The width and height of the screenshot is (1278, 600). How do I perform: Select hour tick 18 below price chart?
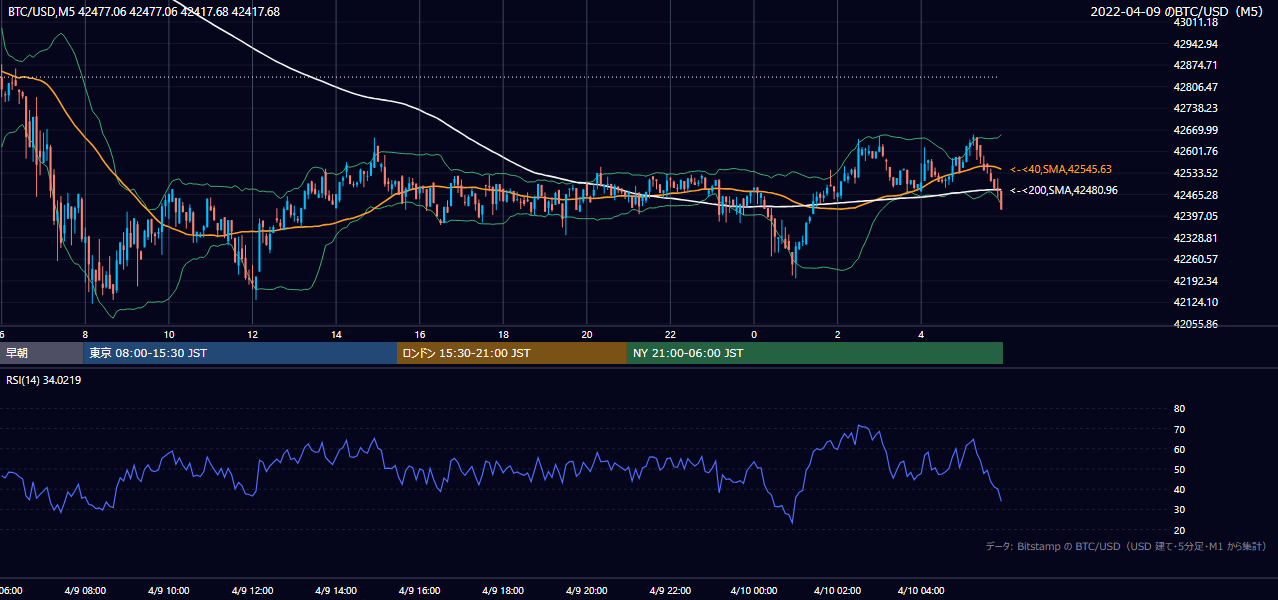[504, 335]
